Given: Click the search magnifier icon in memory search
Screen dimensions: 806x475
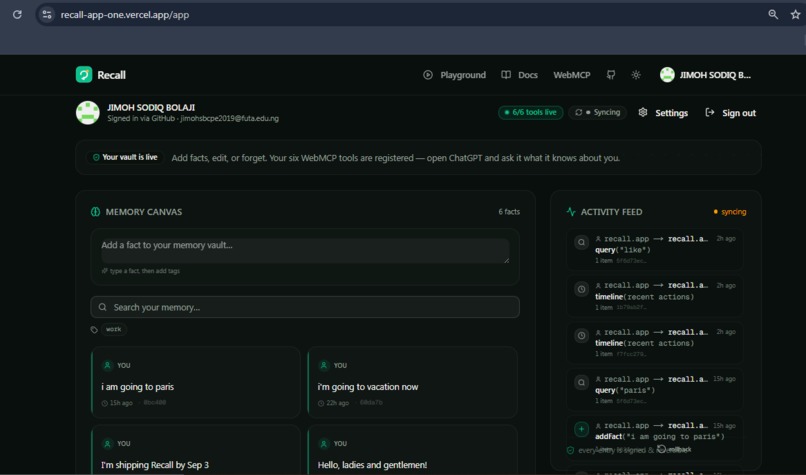Looking at the screenshot, I should [x=103, y=307].
